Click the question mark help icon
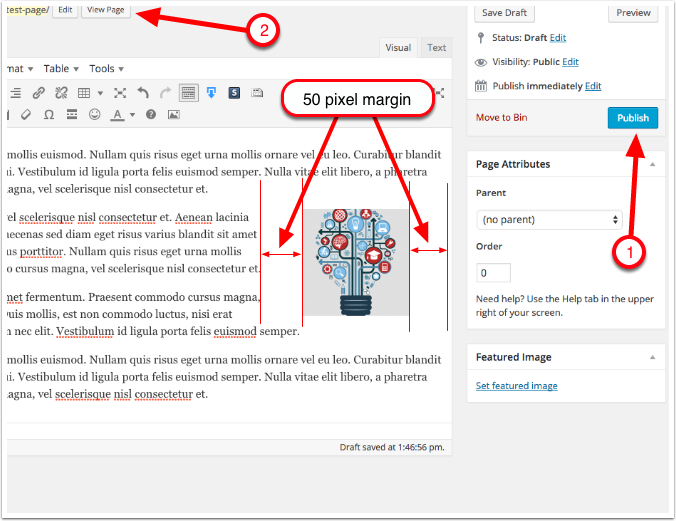Image resolution: width=676 pixels, height=521 pixels. point(151,114)
